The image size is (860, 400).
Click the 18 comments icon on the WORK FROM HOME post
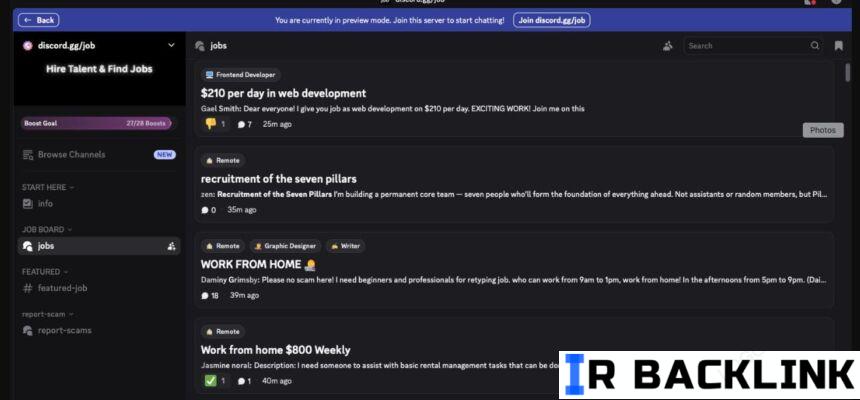click(210, 296)
